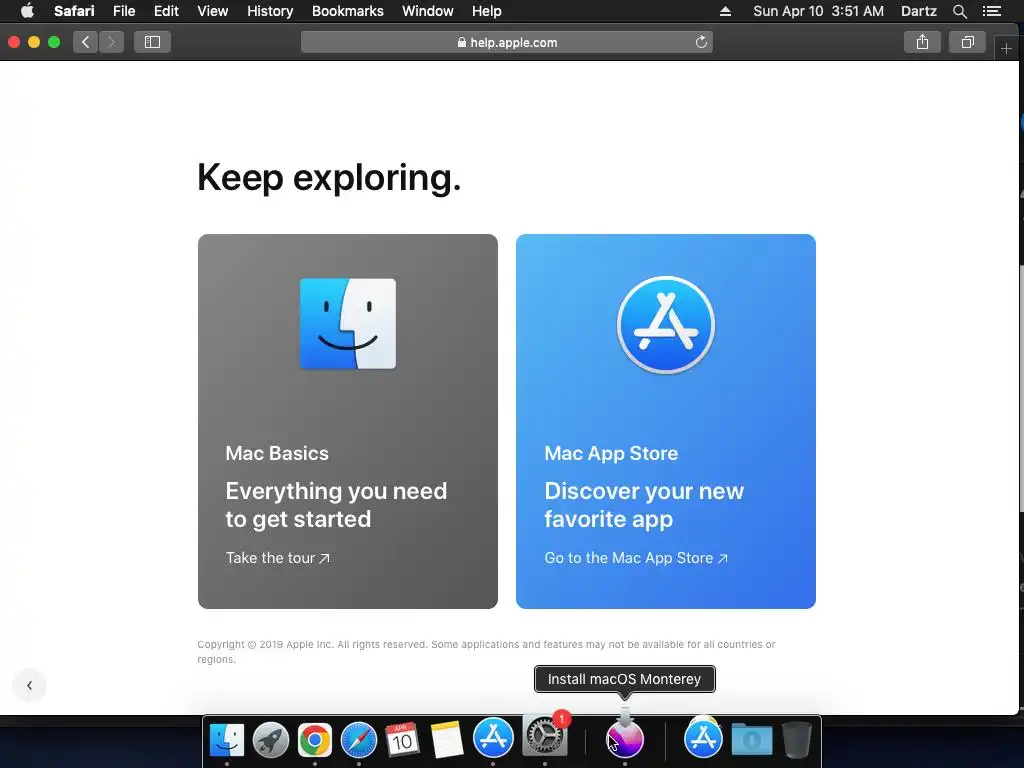The height and width of the screenshot is (768, 1024).
Task: Show the tab overview
Action: click(x=967, y=42)
